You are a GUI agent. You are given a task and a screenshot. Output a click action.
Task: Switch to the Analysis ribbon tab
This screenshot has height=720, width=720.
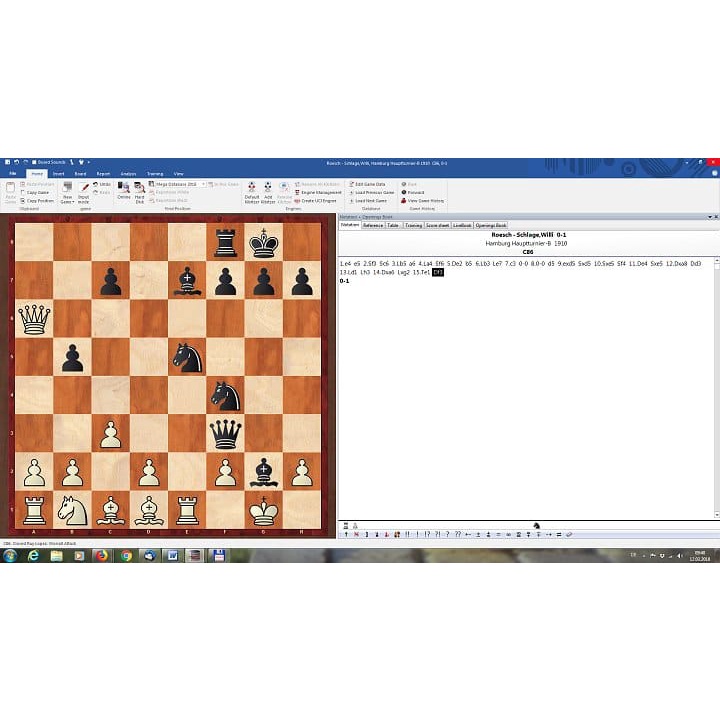(x=128, y=174)
